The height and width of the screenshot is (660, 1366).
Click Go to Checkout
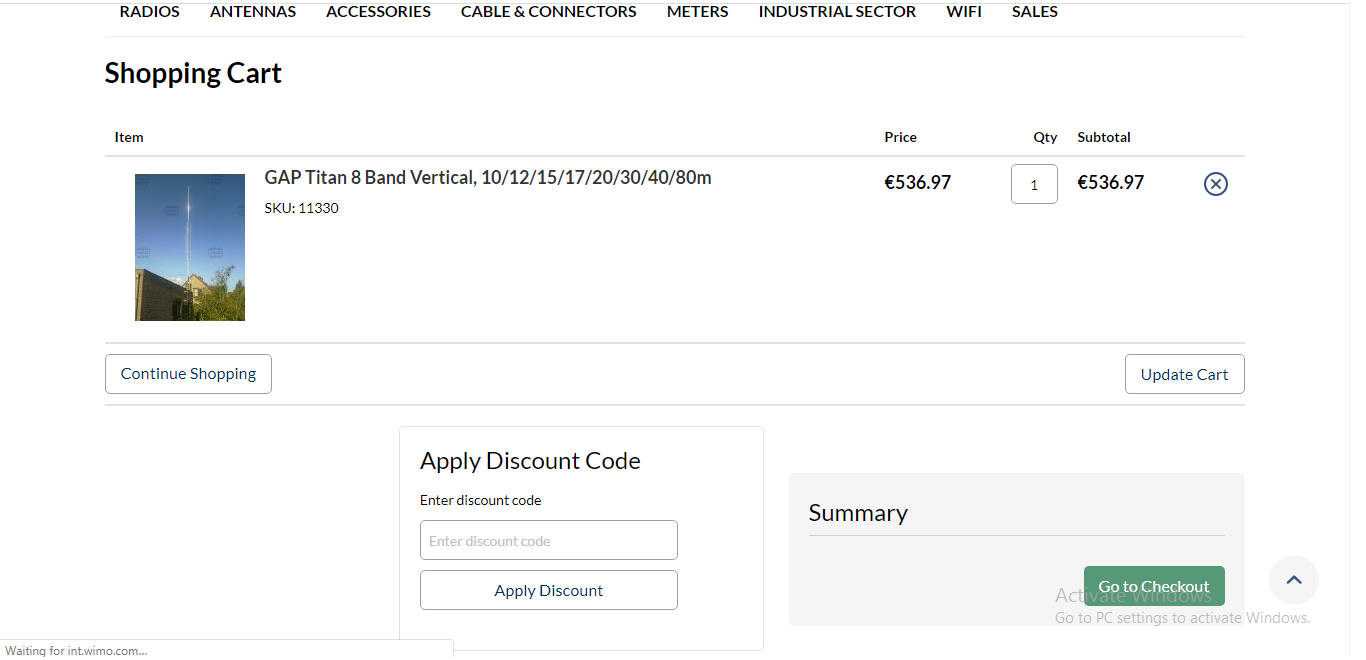coord(1154,586)
